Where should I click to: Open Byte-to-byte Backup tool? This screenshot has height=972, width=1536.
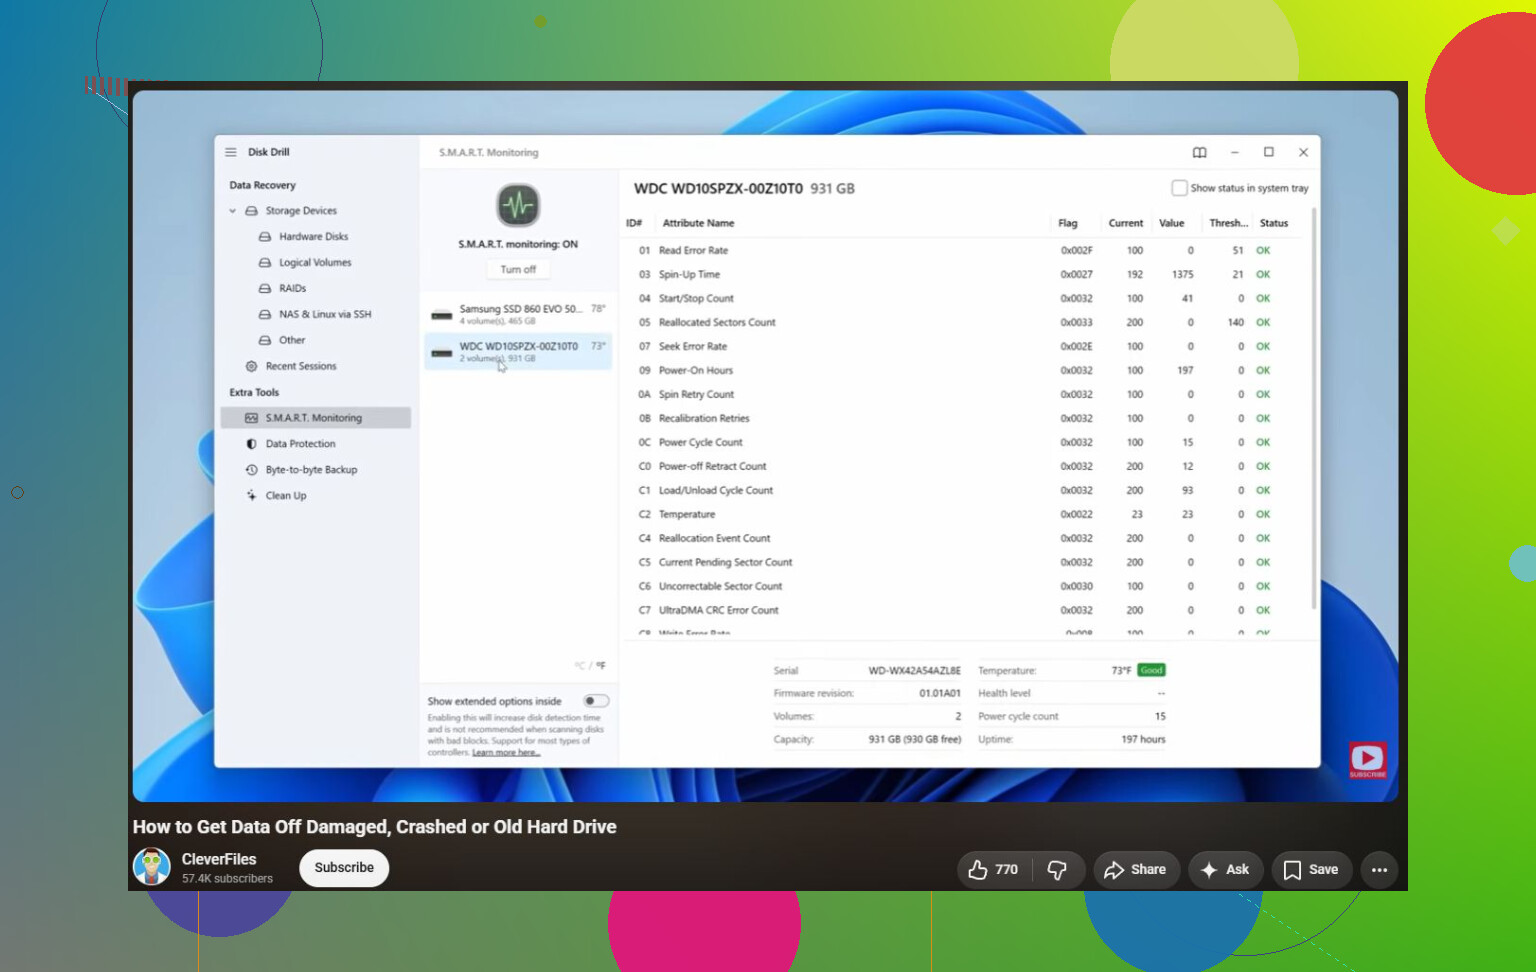click(311, 470)
